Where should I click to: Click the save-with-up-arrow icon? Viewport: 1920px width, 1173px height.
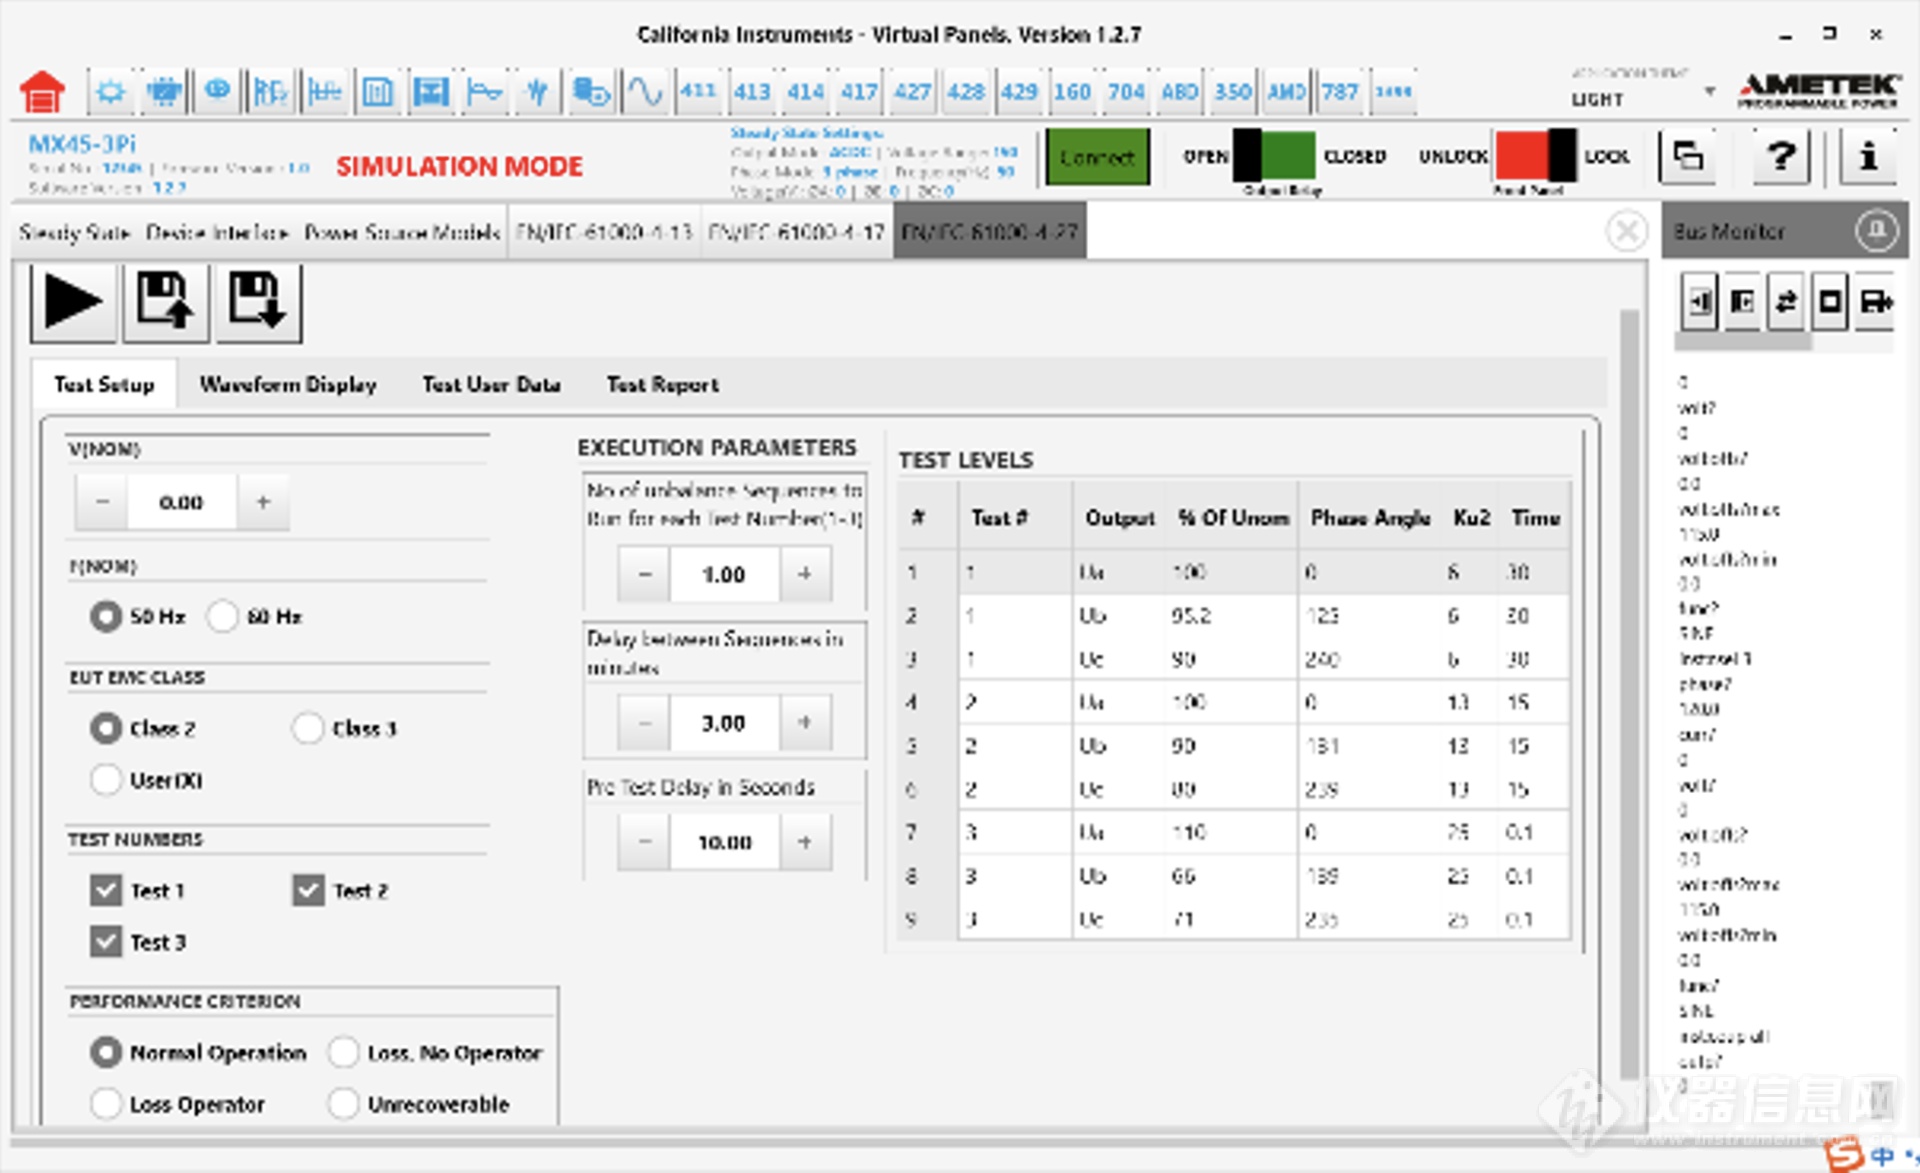coord(165,301)
